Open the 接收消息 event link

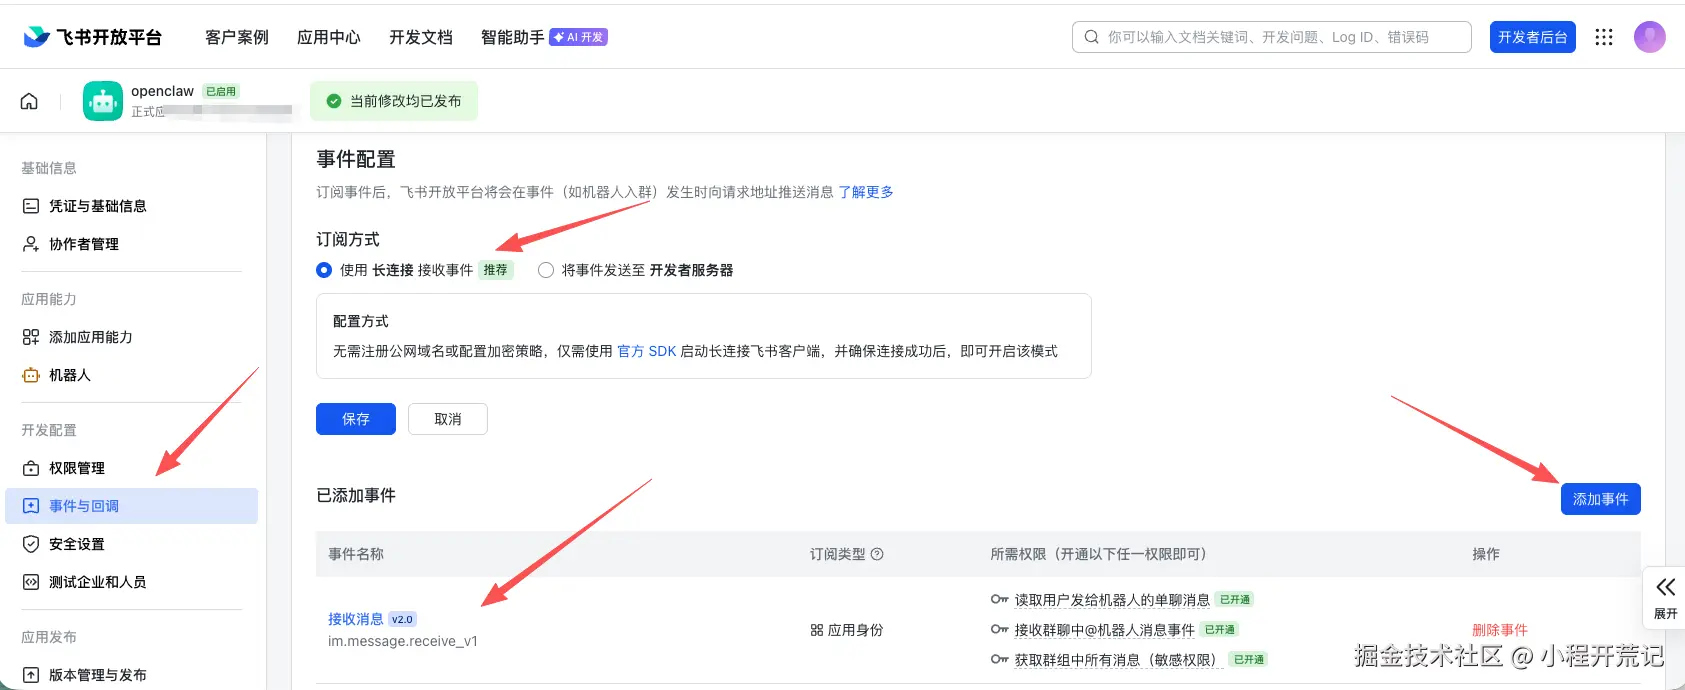tap(356, 619)
